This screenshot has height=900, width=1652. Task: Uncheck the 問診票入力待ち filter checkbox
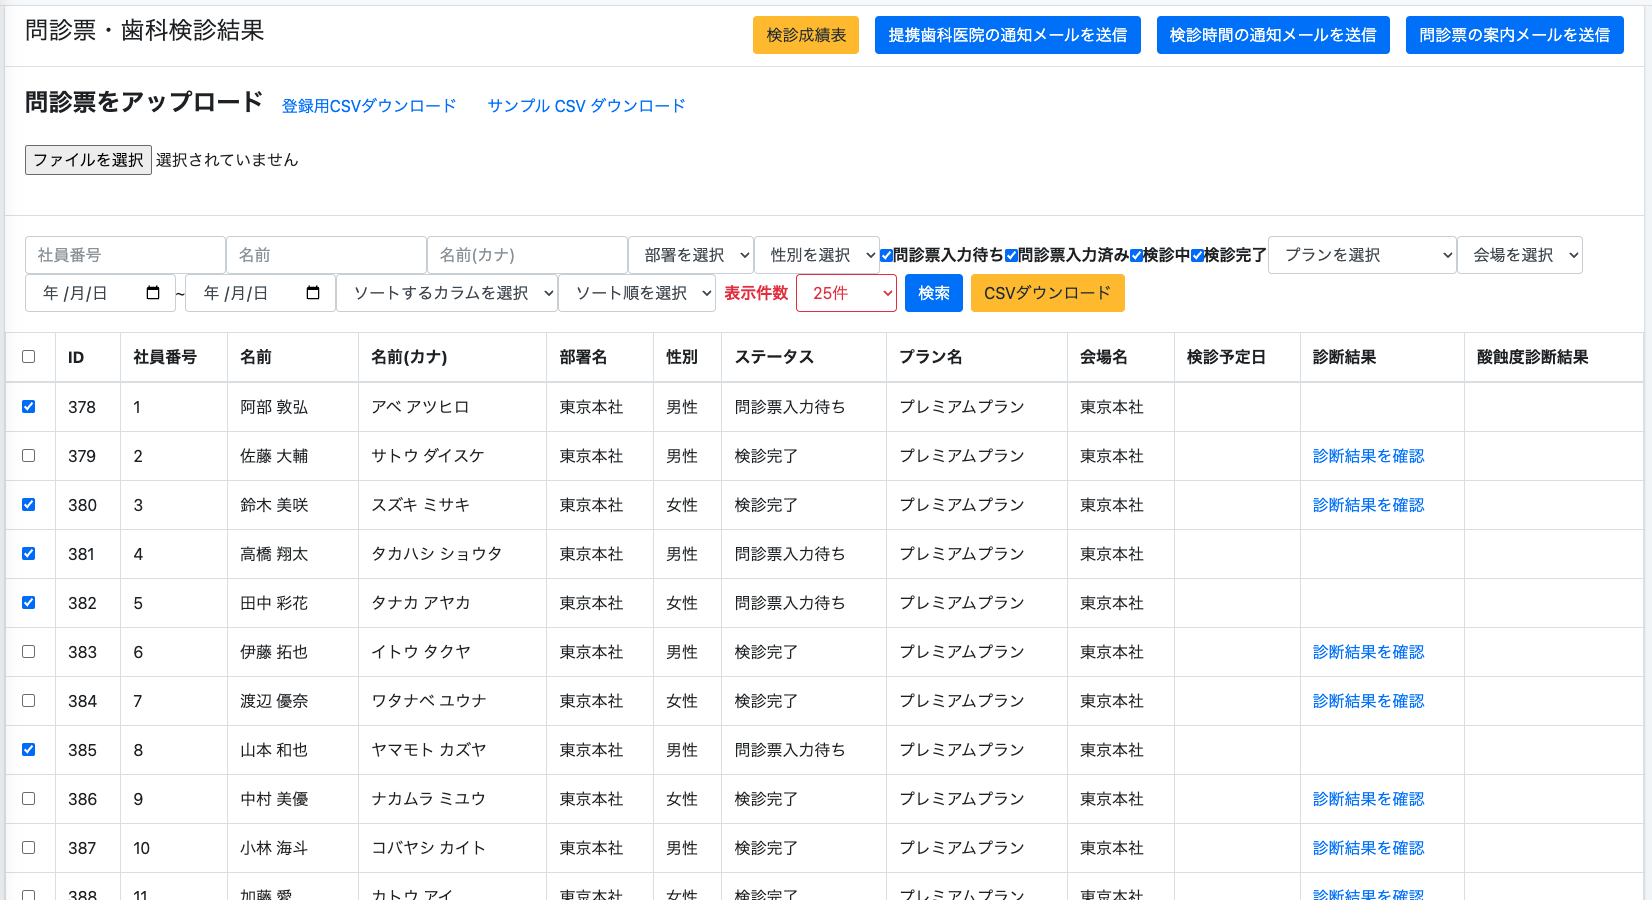(x=887, y=255)
